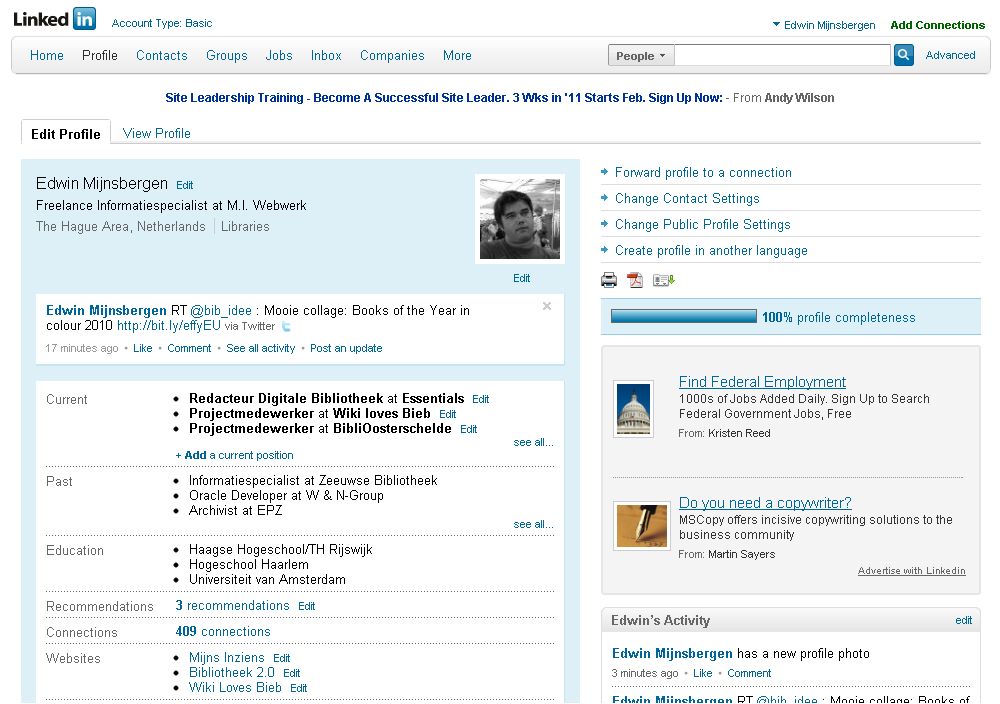Open the Contacts menu item

click(161, 55)
